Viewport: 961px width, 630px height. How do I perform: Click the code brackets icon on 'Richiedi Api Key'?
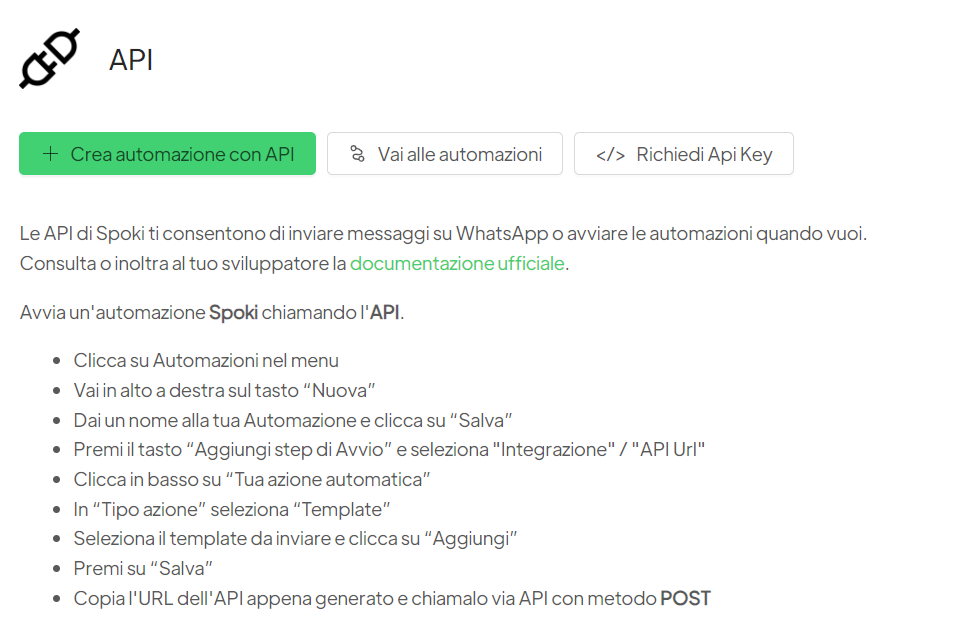point(611,153)
